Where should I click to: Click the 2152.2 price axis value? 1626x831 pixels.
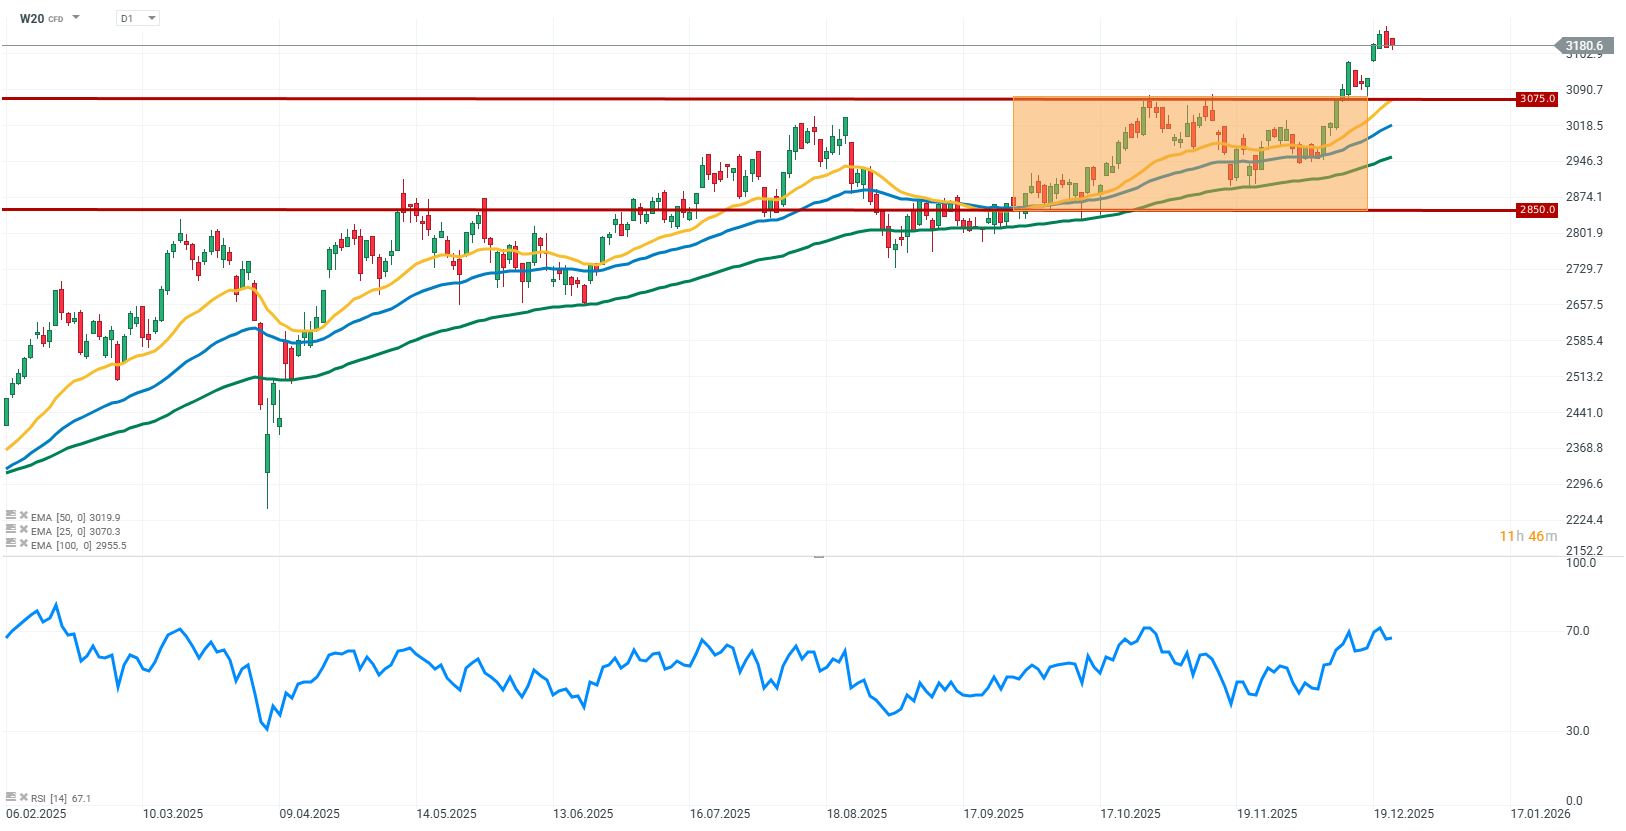(x=1584, y=551)
